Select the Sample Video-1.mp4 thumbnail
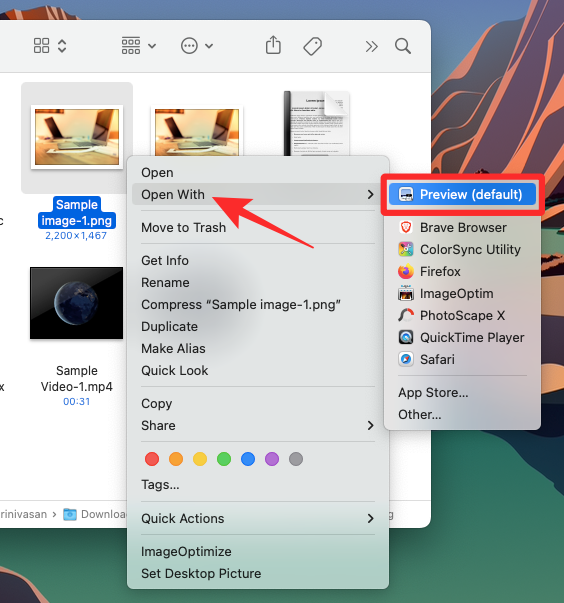This screenshot has width=564, height=603. (77, 303)
